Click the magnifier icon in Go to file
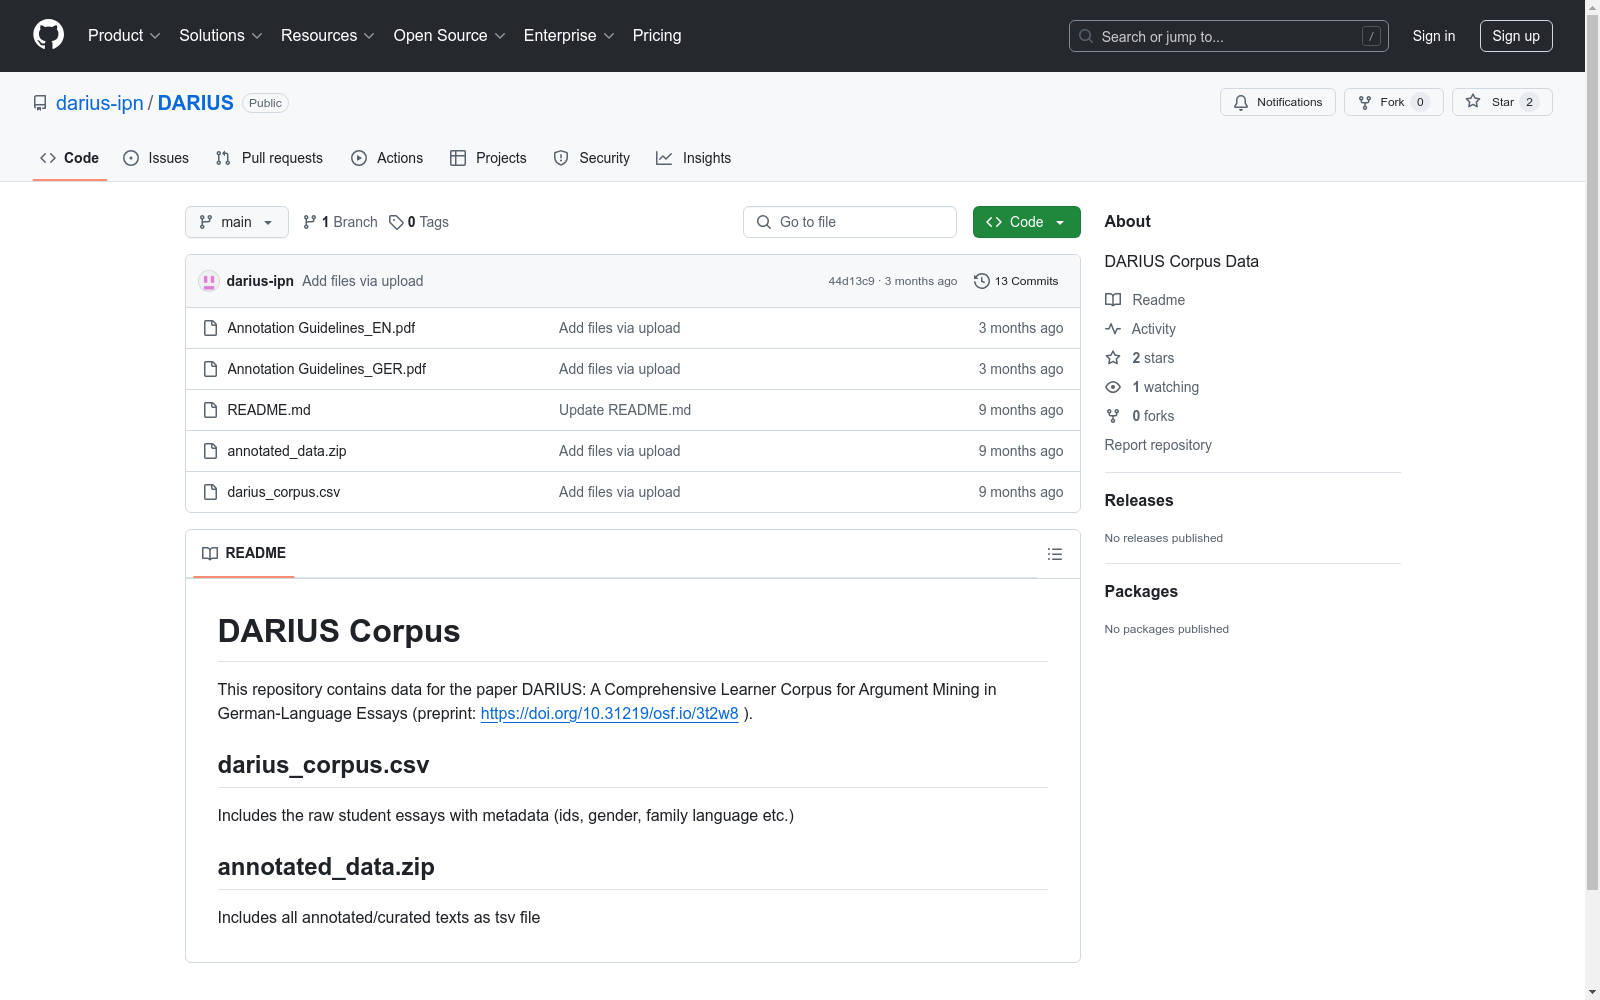This screenshot has width=1600, height=1000. [764, 222]
